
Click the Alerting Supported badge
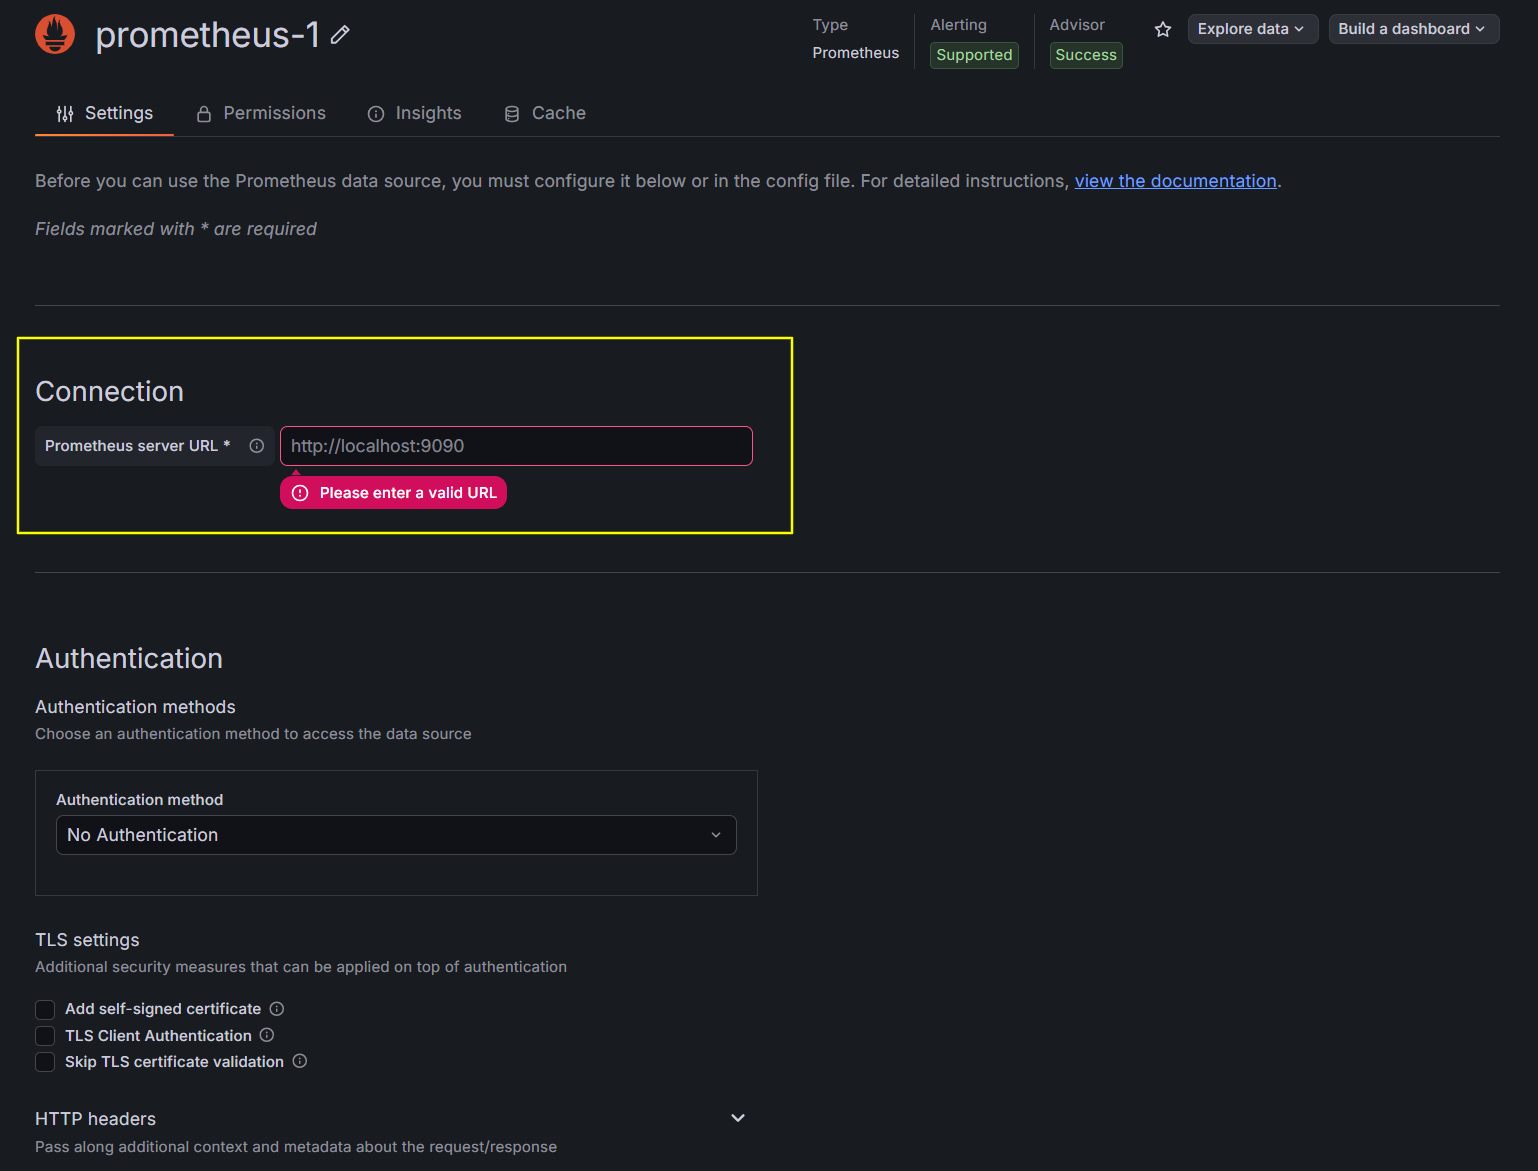pos(974,55)
